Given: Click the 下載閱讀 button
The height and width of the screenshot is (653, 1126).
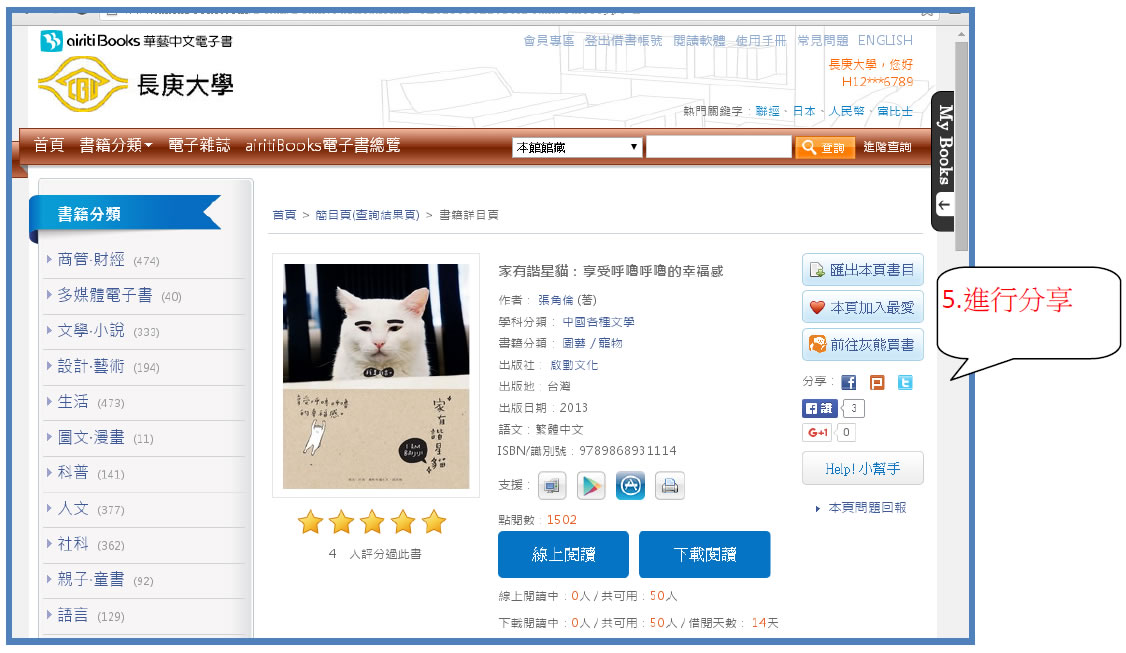Looking at the screenshot, I should click(x=704, y=555).
